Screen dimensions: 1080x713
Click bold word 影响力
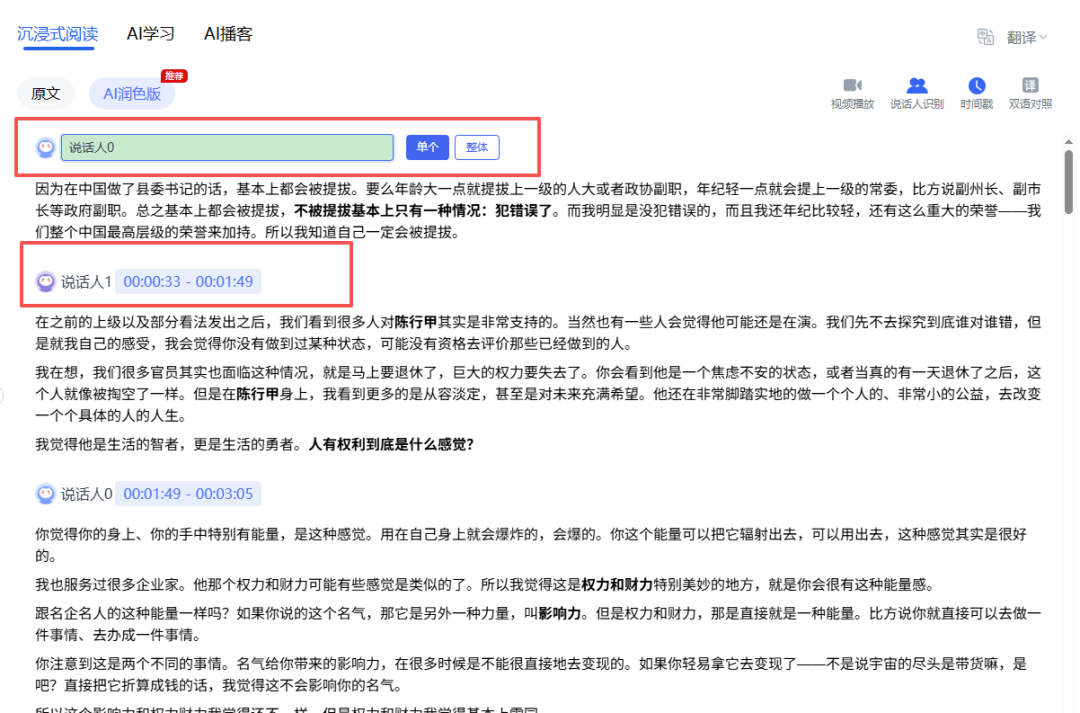(559, 613)
